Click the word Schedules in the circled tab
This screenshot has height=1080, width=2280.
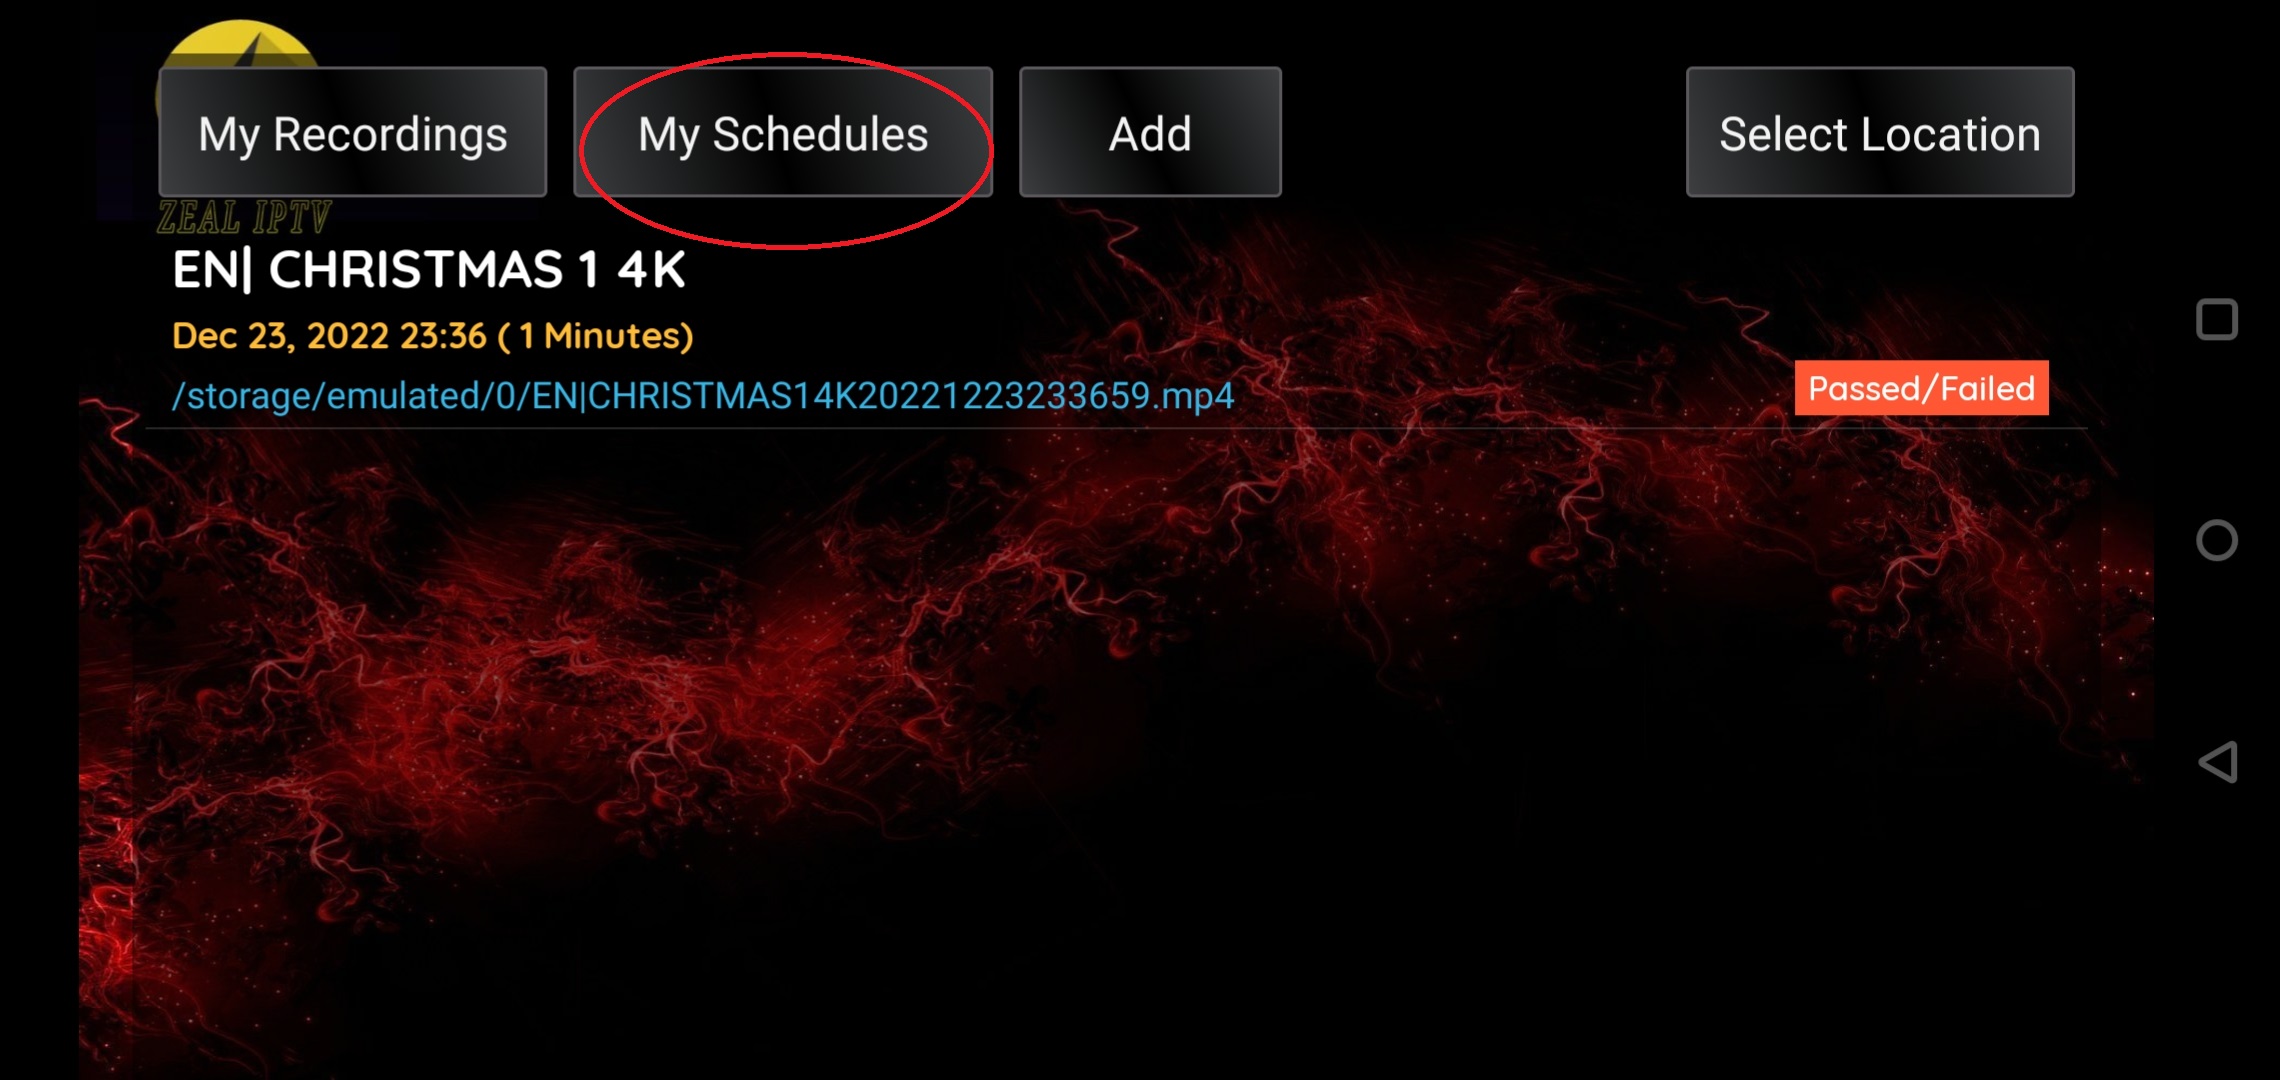click(x=820, y=134)
